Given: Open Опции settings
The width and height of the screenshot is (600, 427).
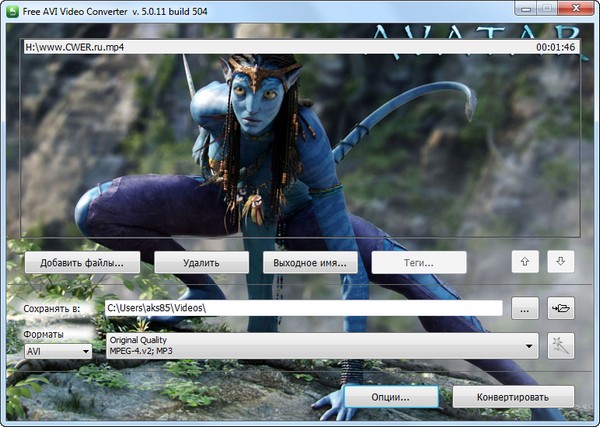Looking at the screenshot, I should (x=391, y=397).
